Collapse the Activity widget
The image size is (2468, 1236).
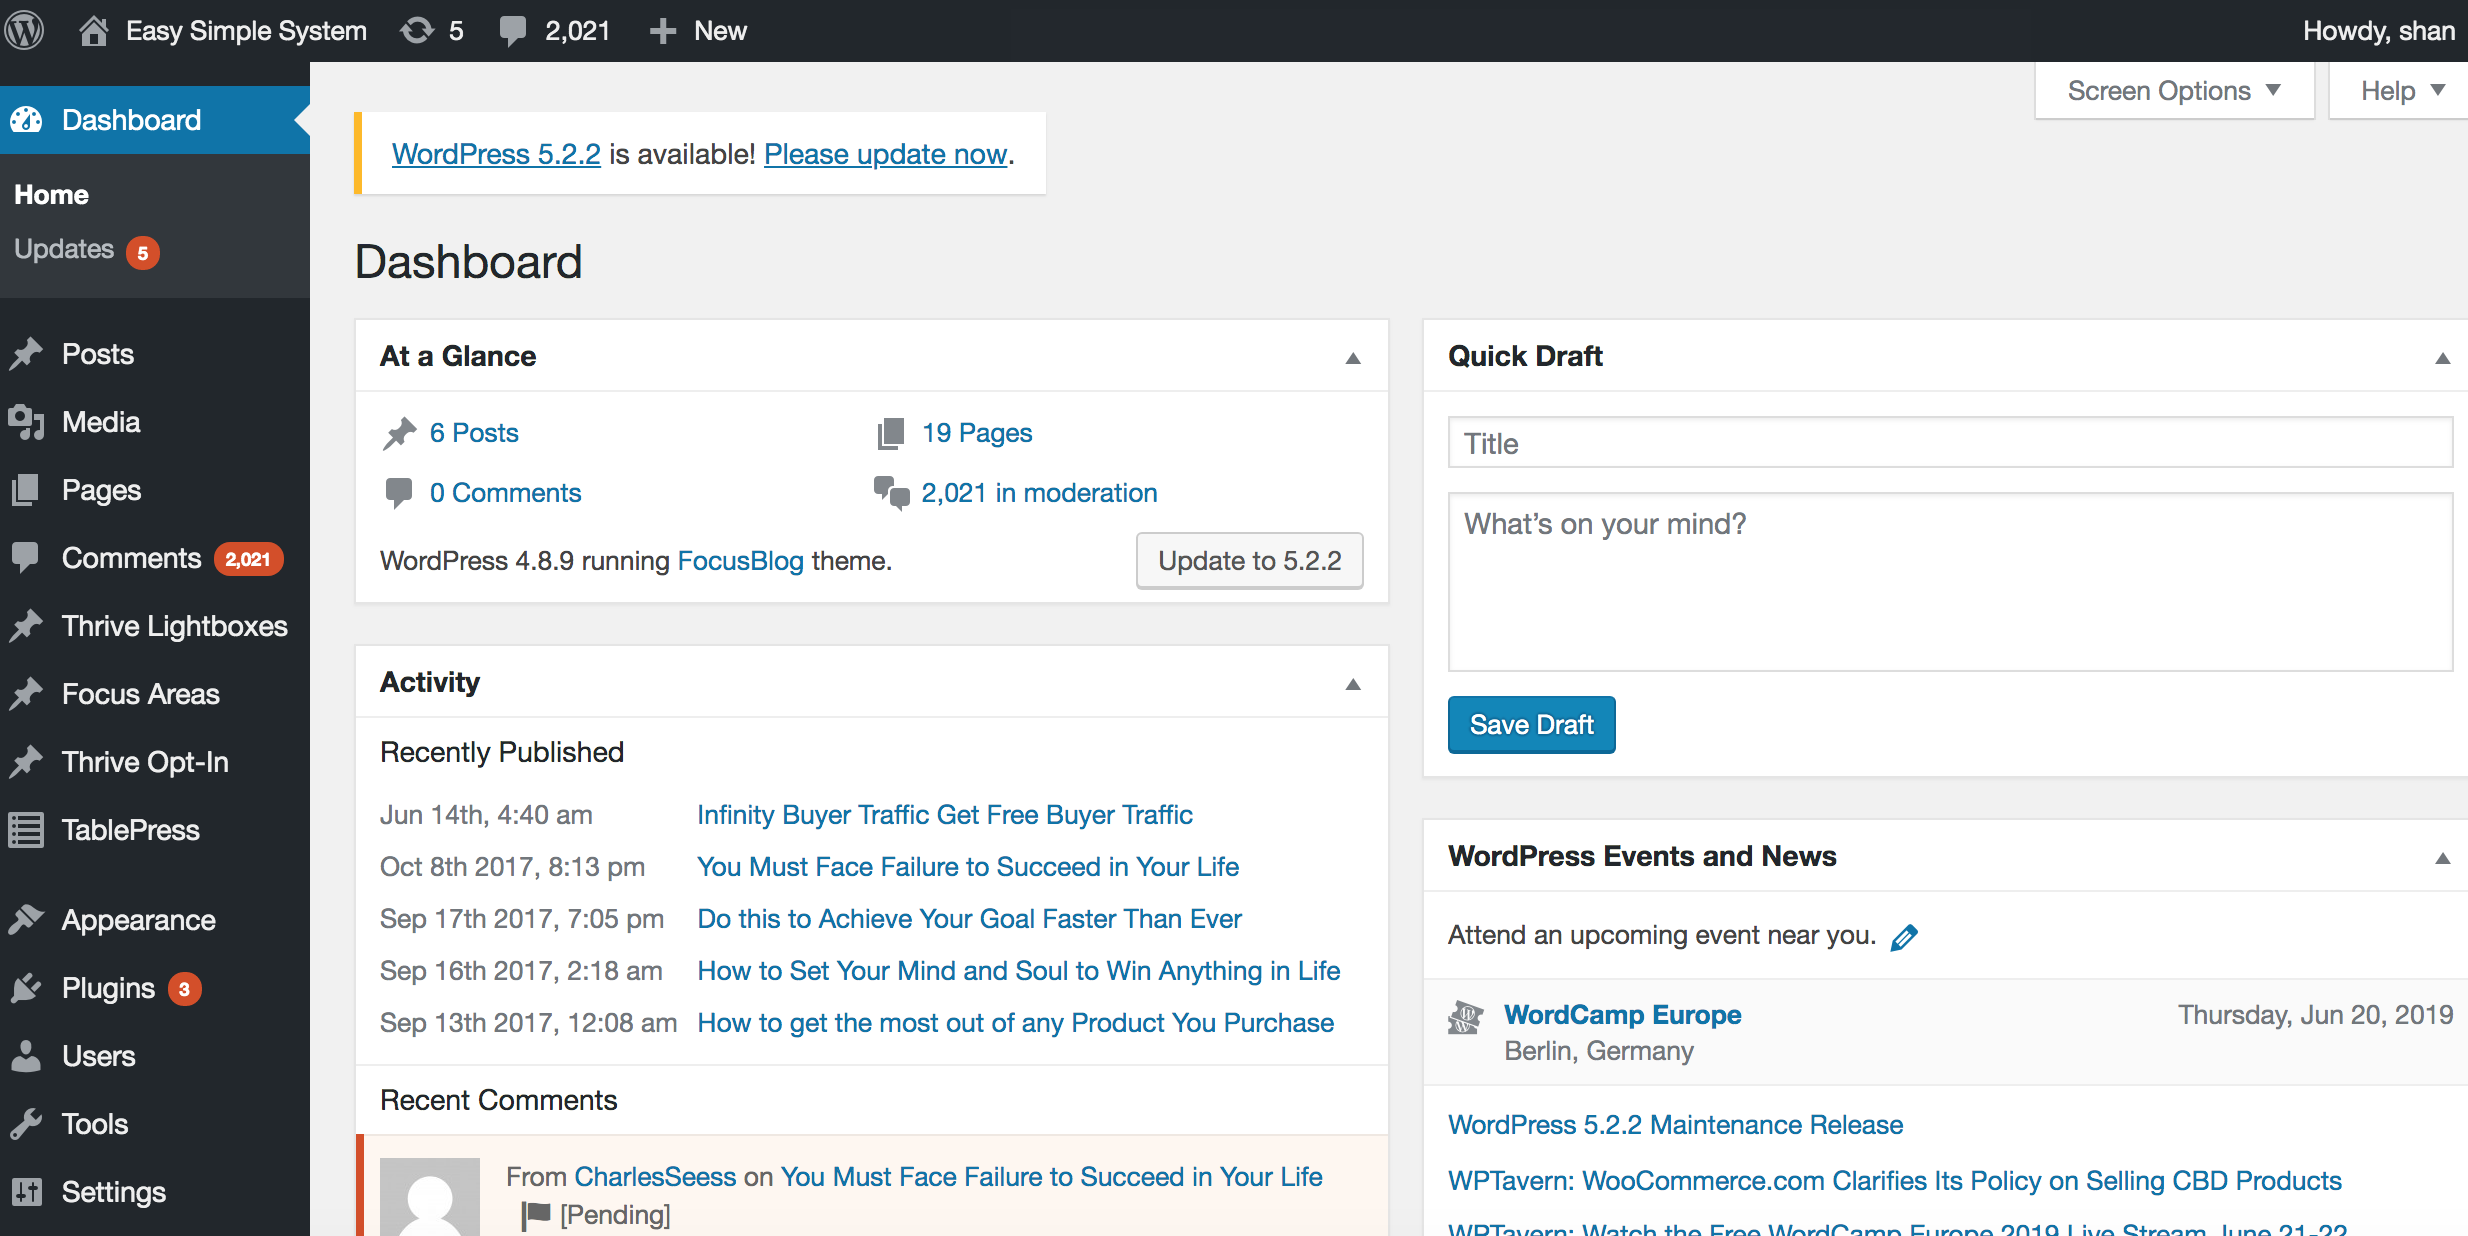point(1353,683)
